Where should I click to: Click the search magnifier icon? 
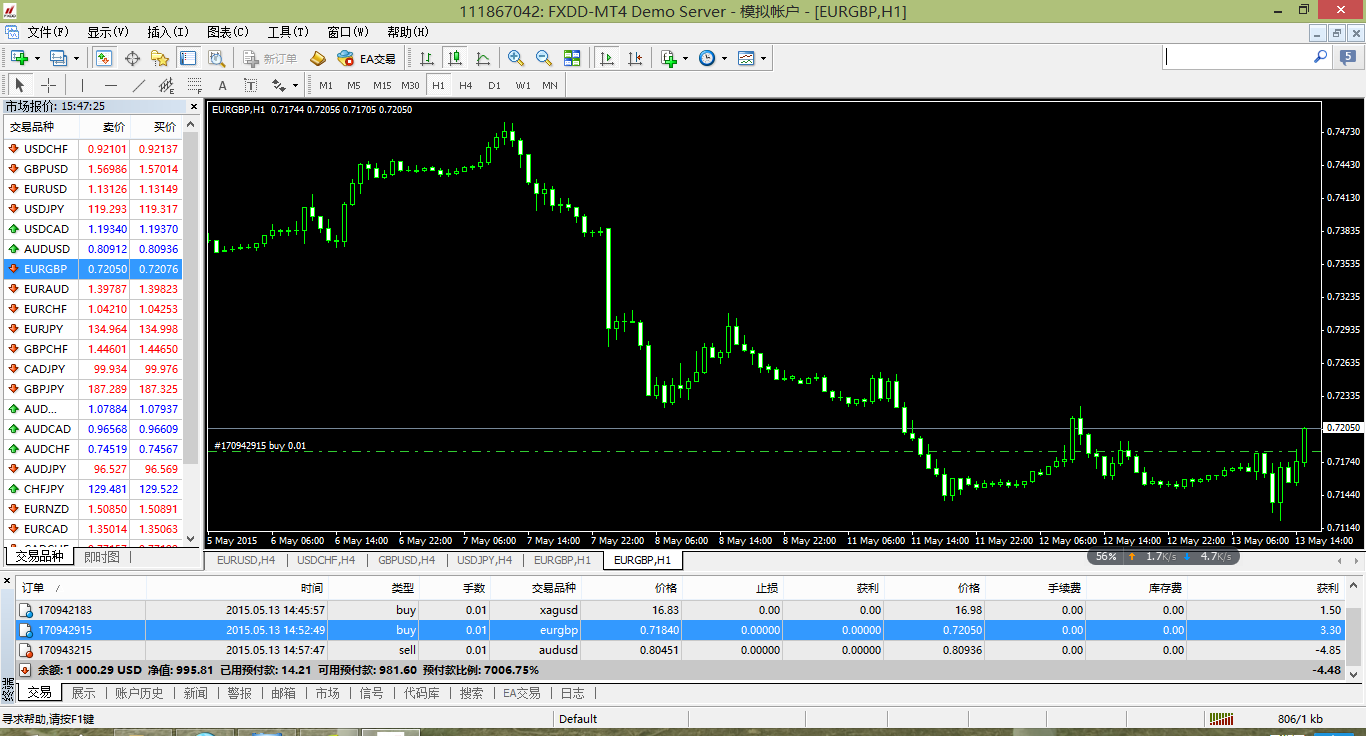pos(1321,58)
